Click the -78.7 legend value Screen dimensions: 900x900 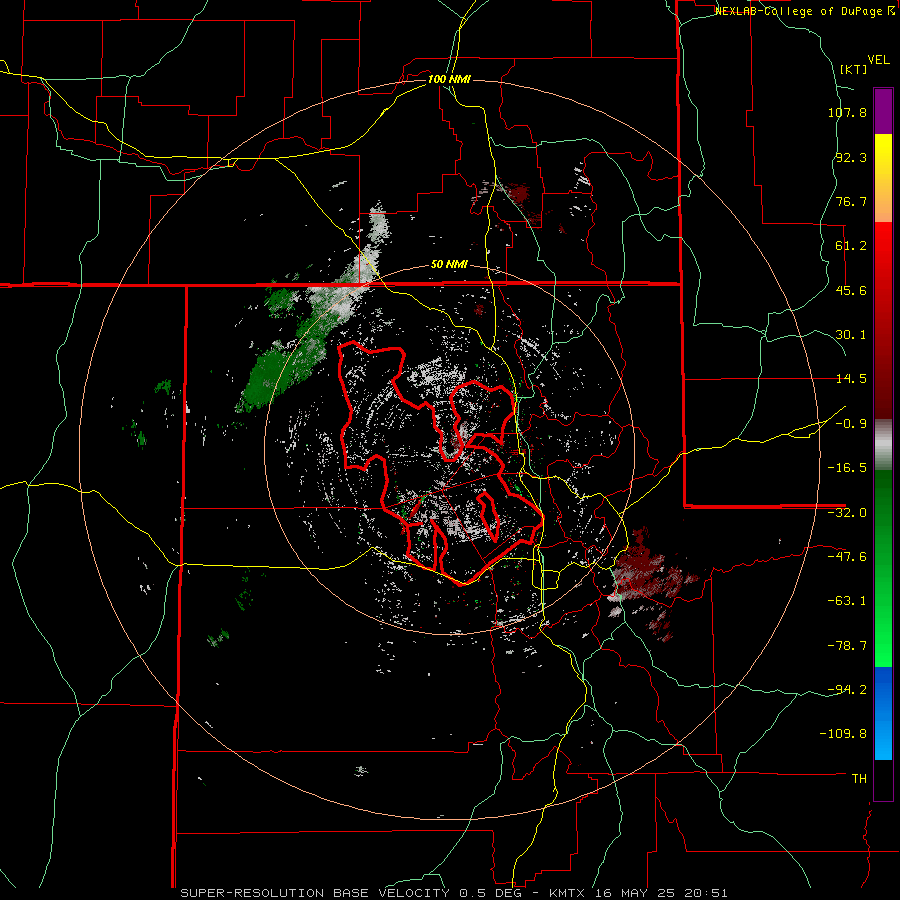click(x=847, y=646)
